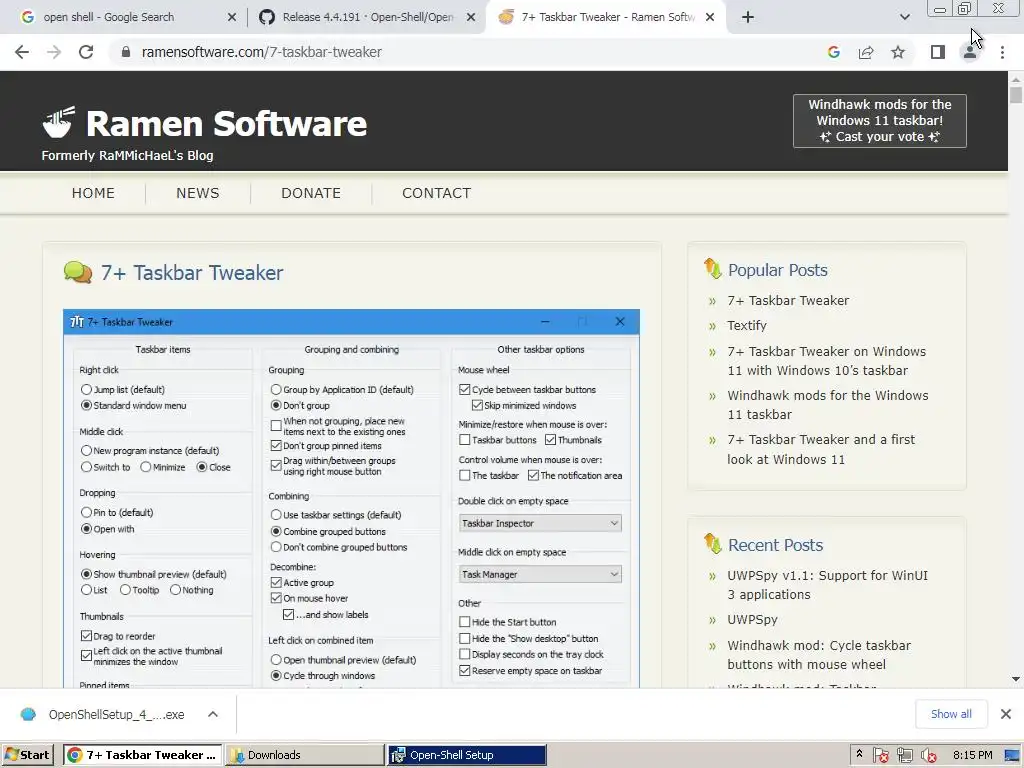Toggle the browser side panel icon
This screenshot has height=768, width=1024.
[x=938, y=52]
